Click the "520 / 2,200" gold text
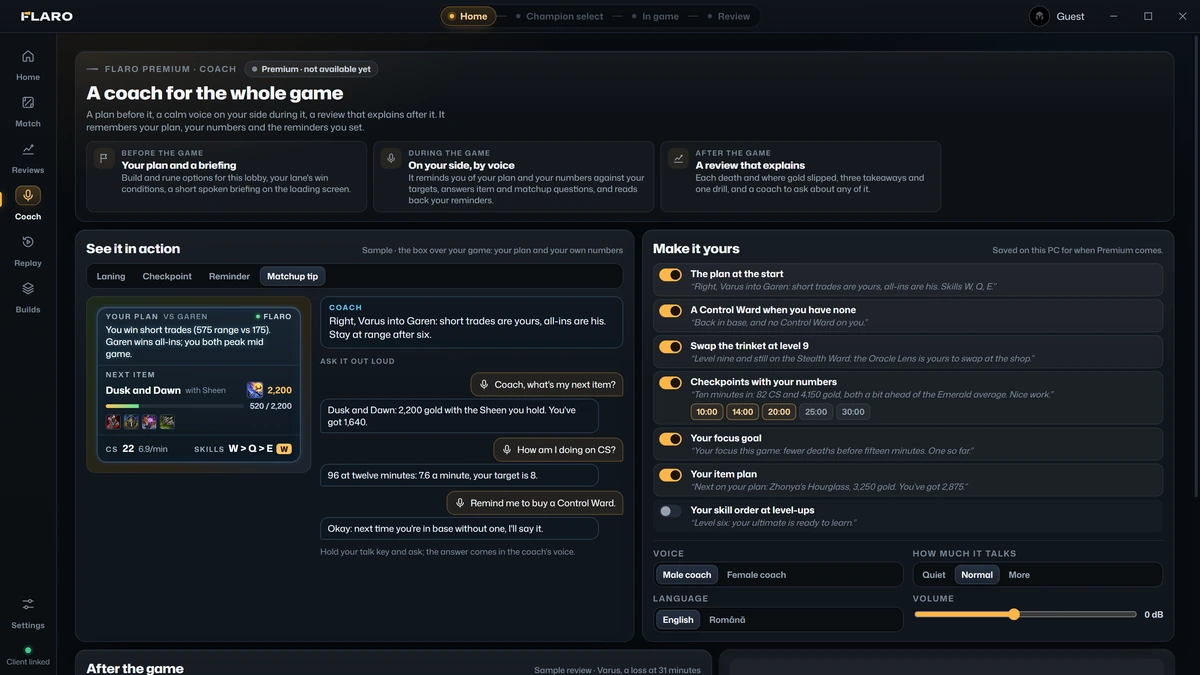Screen dimensions: 1200x675 pyautogui.click(x=271, y=406)
